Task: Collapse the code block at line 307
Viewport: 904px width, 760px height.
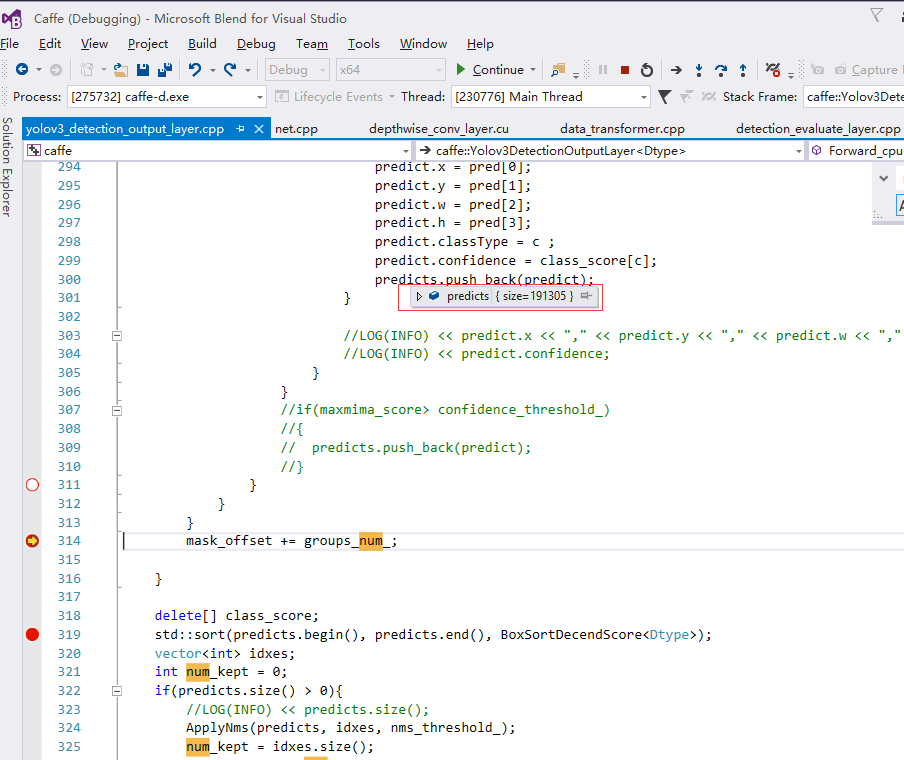Action: pyautogui.click(x=116, y=411)
